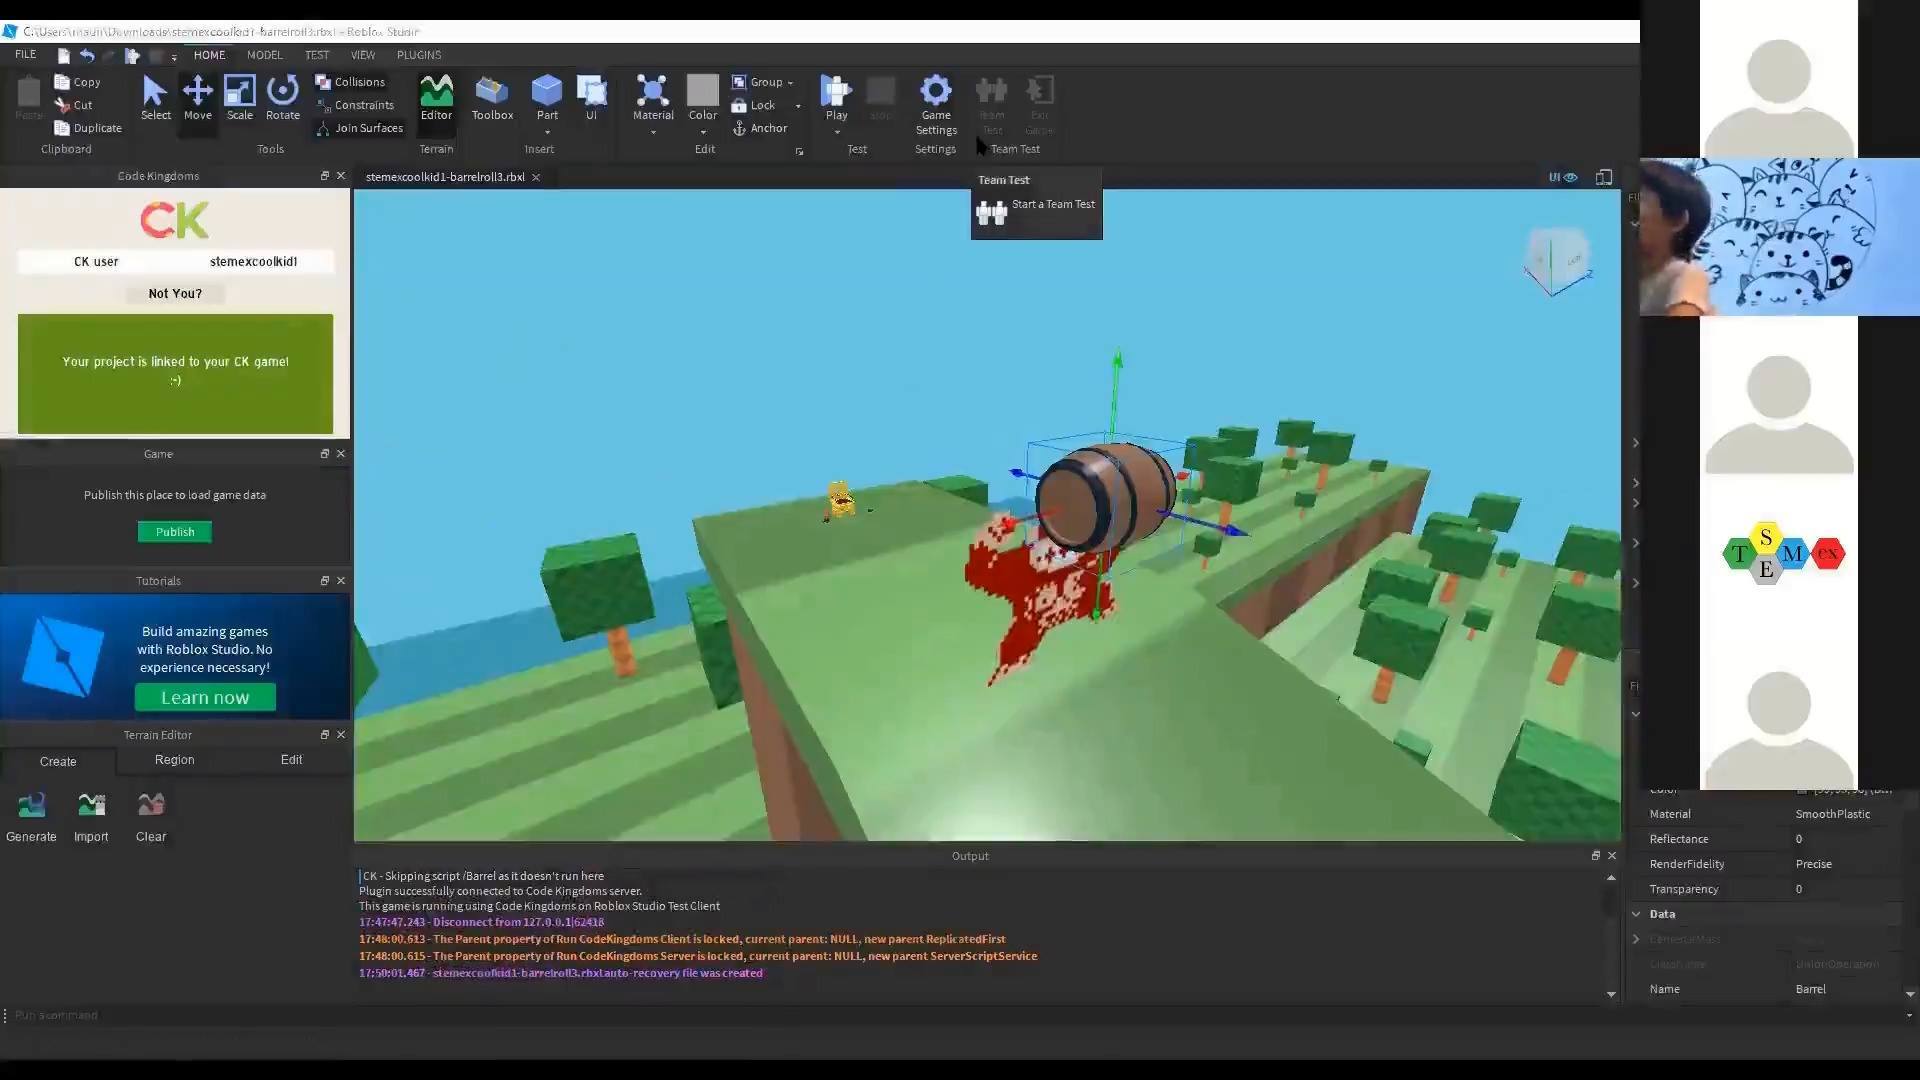
Task: Expand the Color dropdown arrow
Action: [x=703, y=132]
